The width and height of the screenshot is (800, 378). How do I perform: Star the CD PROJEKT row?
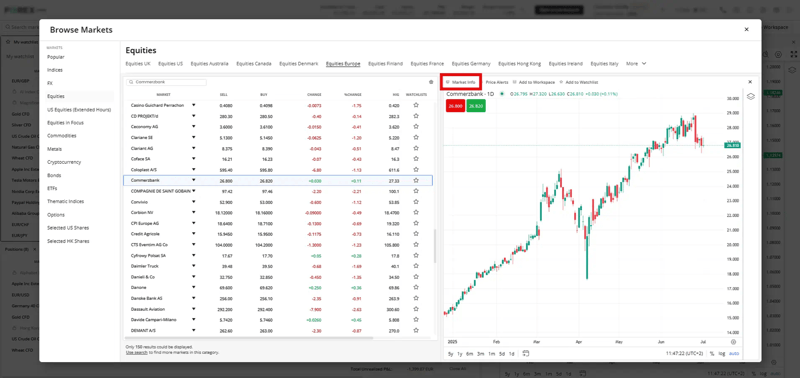pos(416,116)
